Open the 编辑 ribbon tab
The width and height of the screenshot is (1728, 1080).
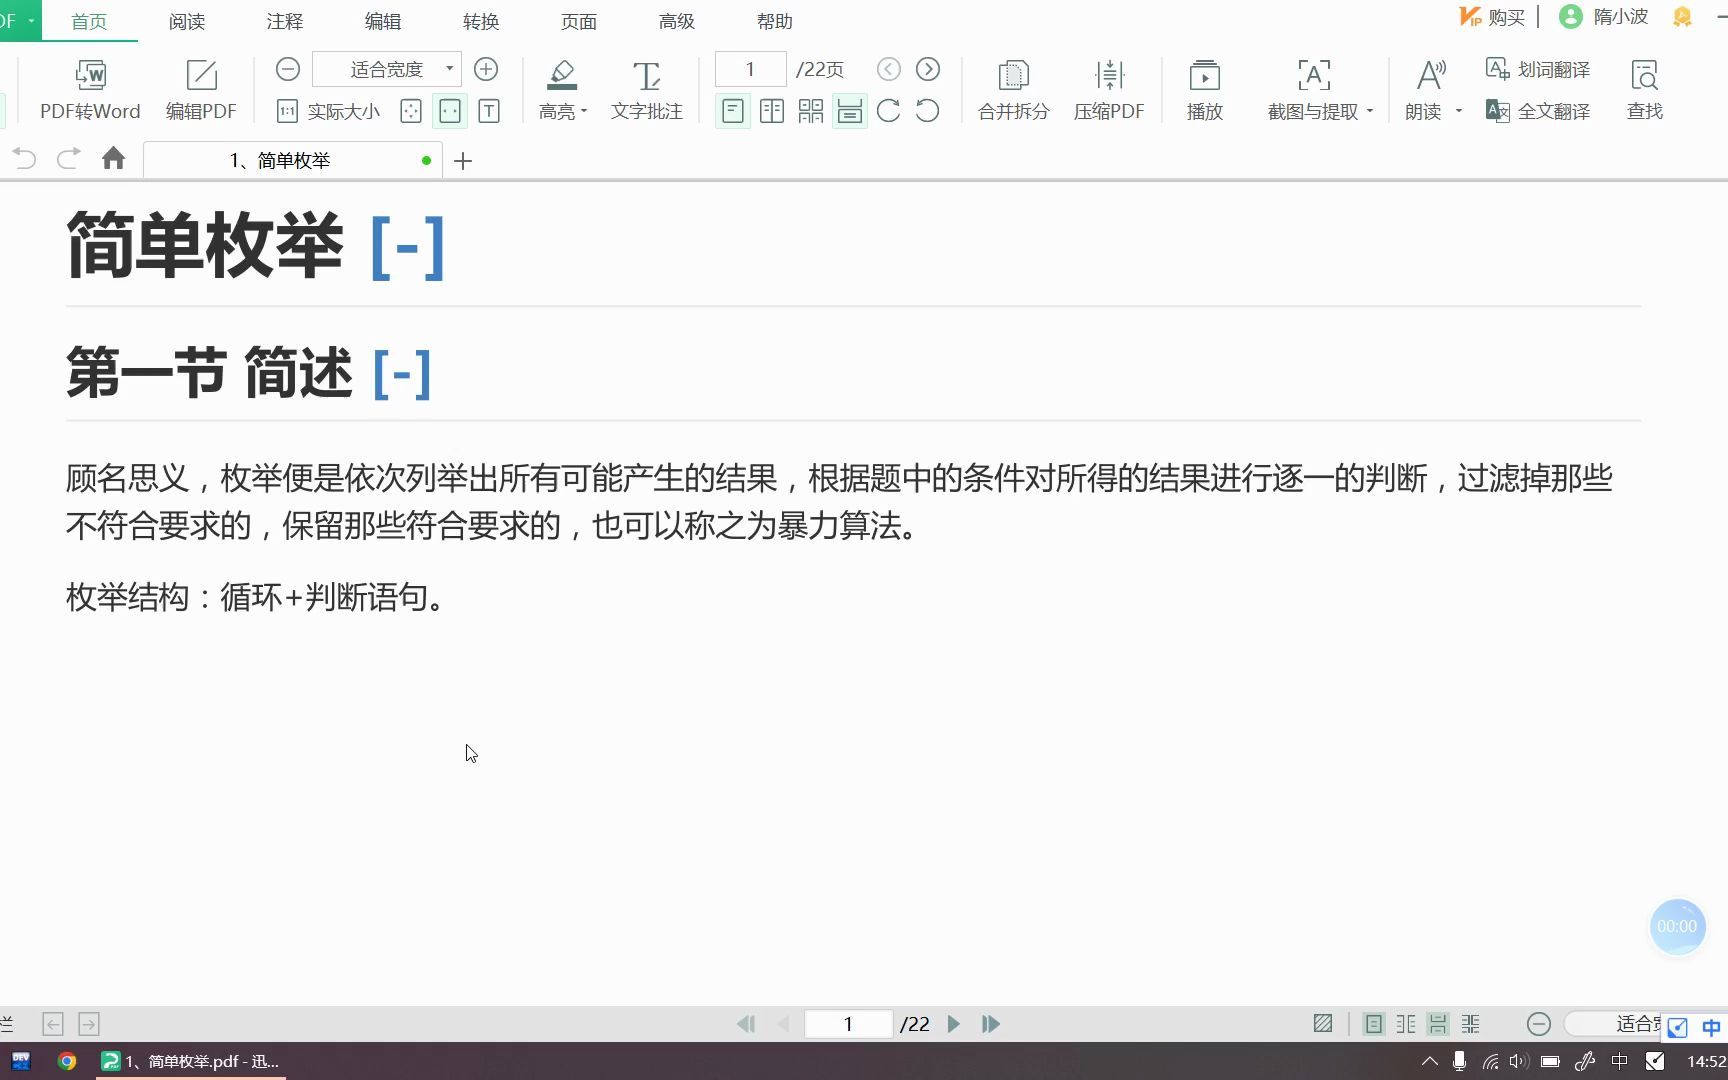click(383, 21)
